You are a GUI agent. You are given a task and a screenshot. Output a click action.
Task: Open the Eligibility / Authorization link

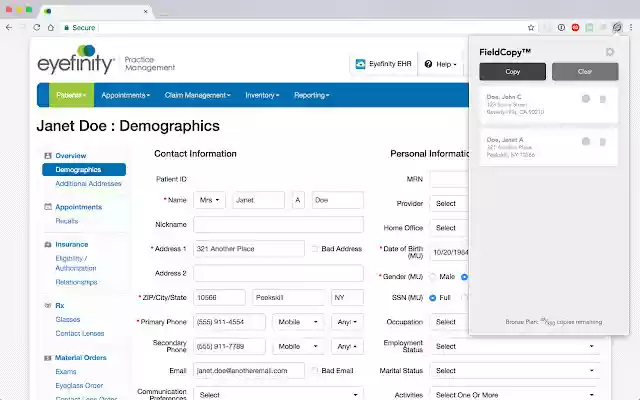[76, 263]
